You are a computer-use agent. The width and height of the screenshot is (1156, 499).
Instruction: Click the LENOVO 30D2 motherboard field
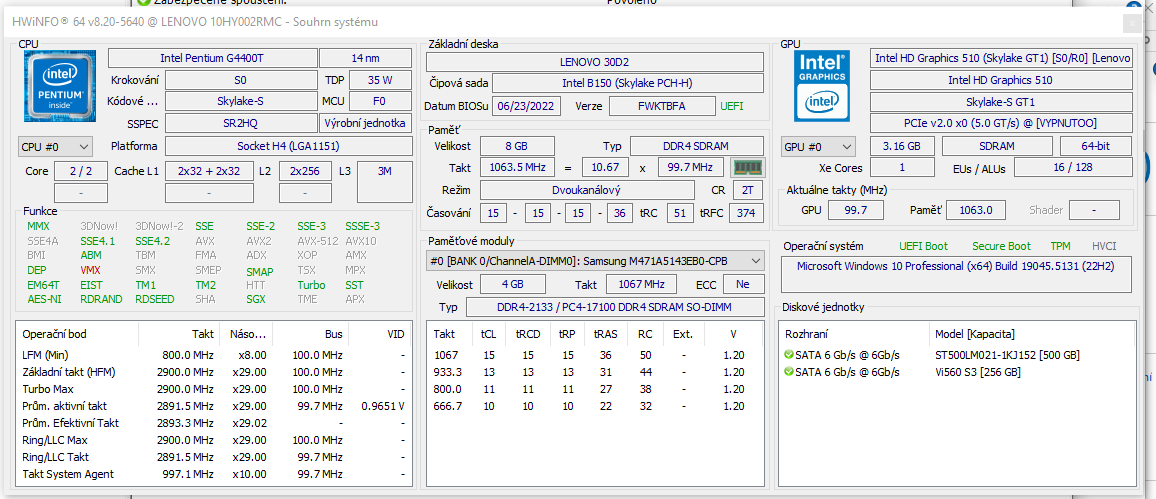point(595,62)
